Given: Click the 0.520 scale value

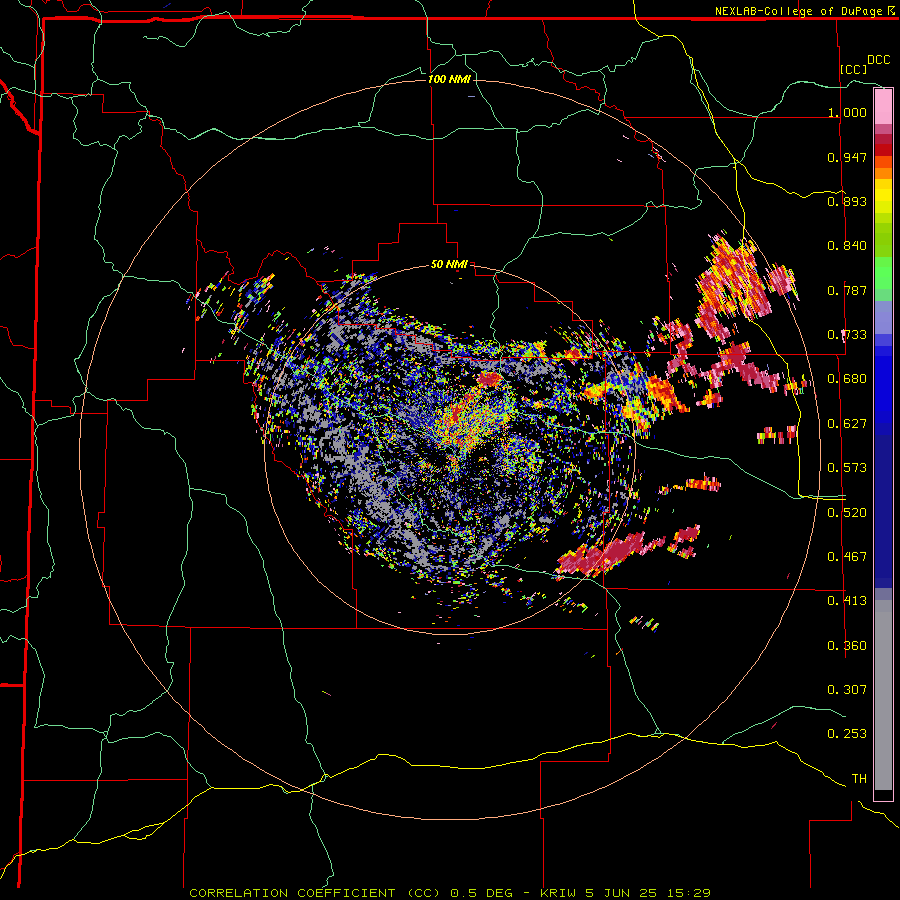Looking at the screenshot, I should tap(847, 513).
